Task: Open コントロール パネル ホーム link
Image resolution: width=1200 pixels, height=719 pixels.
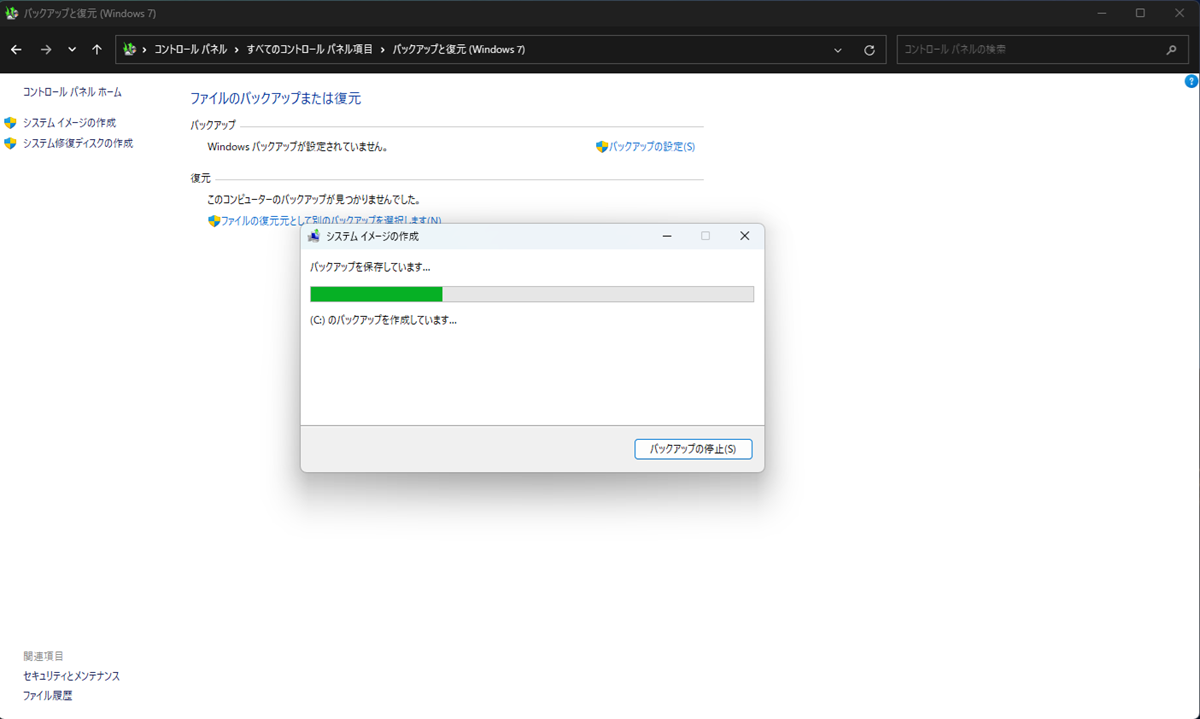Action: [x=72, y=92]
